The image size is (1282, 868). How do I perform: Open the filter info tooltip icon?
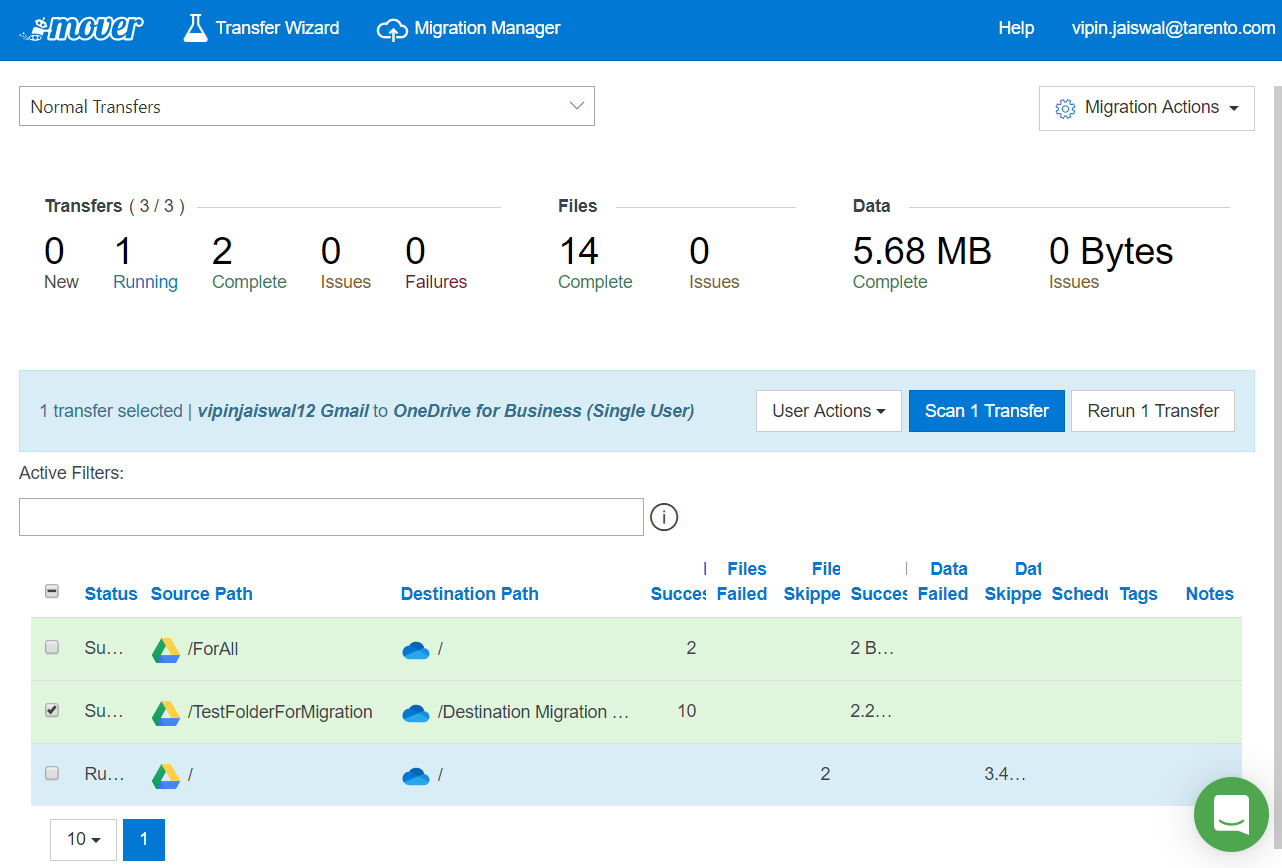pos(664,517)
